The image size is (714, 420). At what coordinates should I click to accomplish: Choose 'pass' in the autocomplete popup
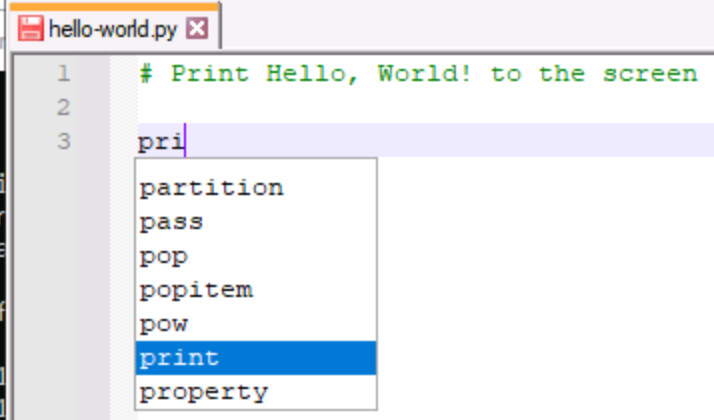(x=256, y=222)
